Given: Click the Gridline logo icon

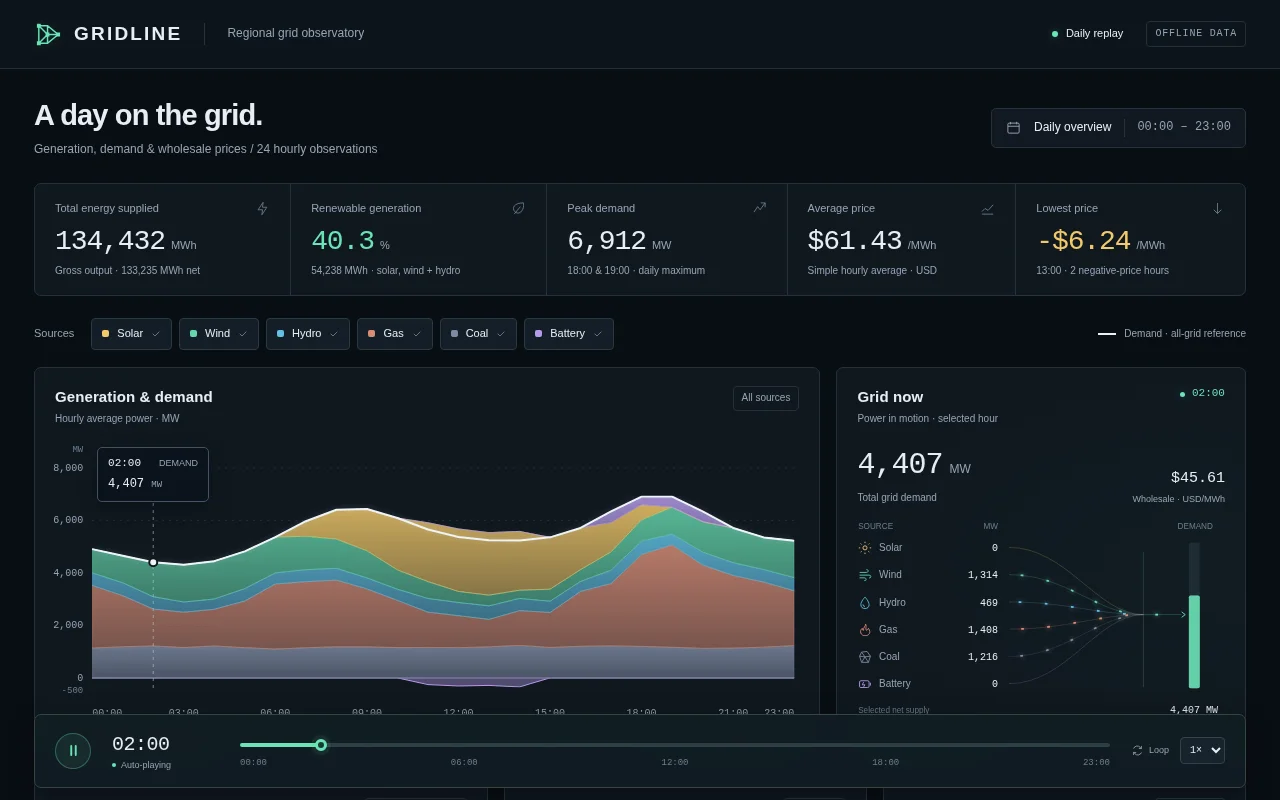Looking at the screenshot, I should click(x=48, y=34).
